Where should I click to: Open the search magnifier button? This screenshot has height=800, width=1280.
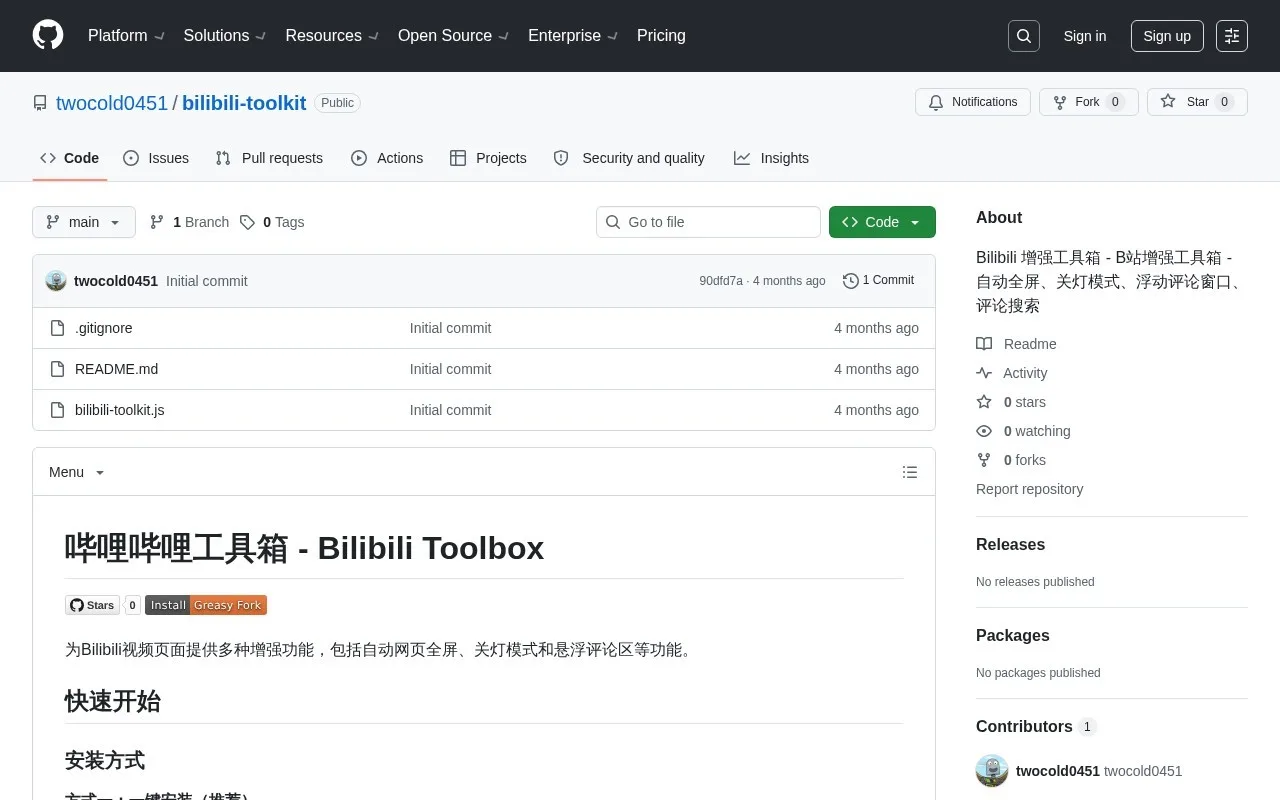click(x=1024, y=36)
